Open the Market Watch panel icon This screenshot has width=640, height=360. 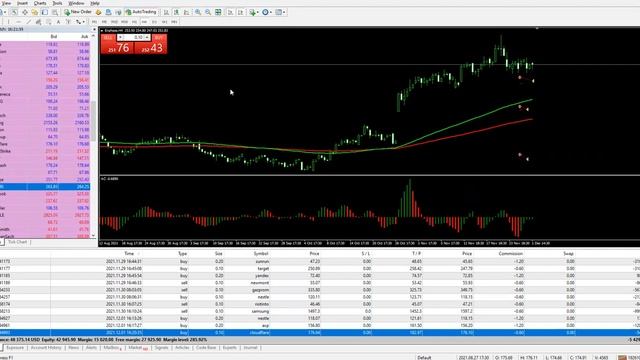14,12
